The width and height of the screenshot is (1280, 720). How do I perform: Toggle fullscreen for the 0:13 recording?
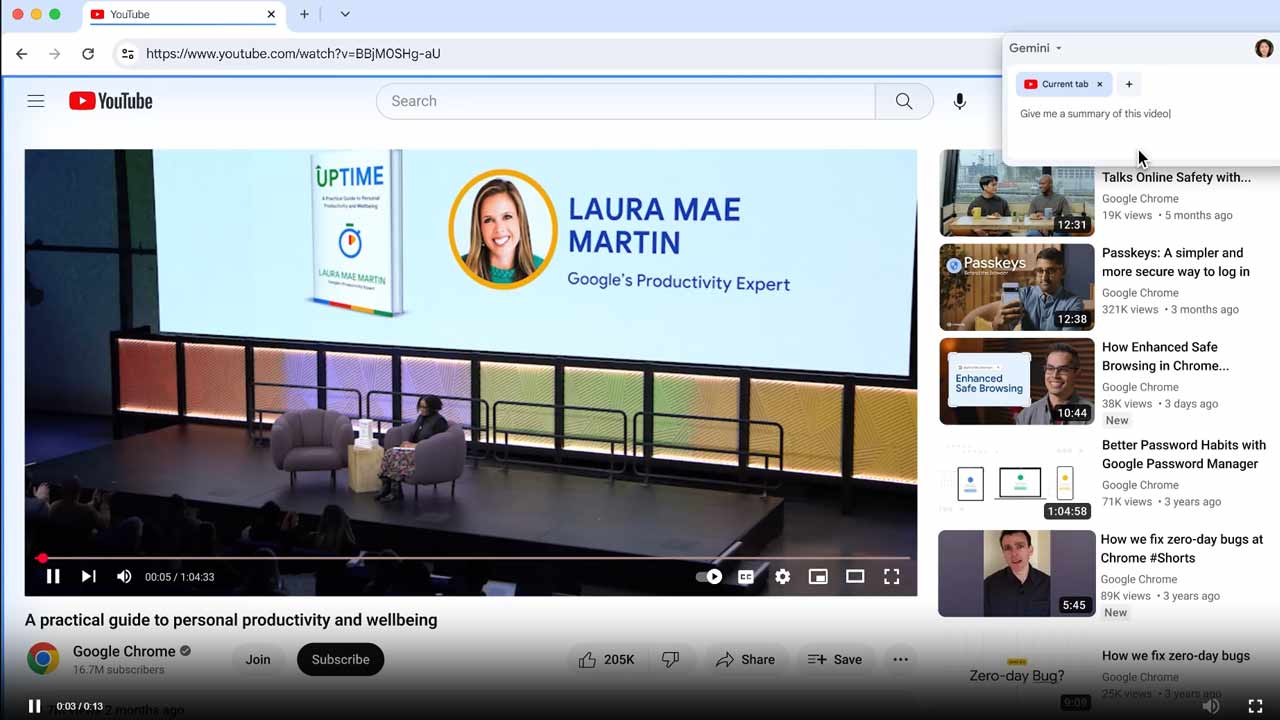[x=1255, y=706]
